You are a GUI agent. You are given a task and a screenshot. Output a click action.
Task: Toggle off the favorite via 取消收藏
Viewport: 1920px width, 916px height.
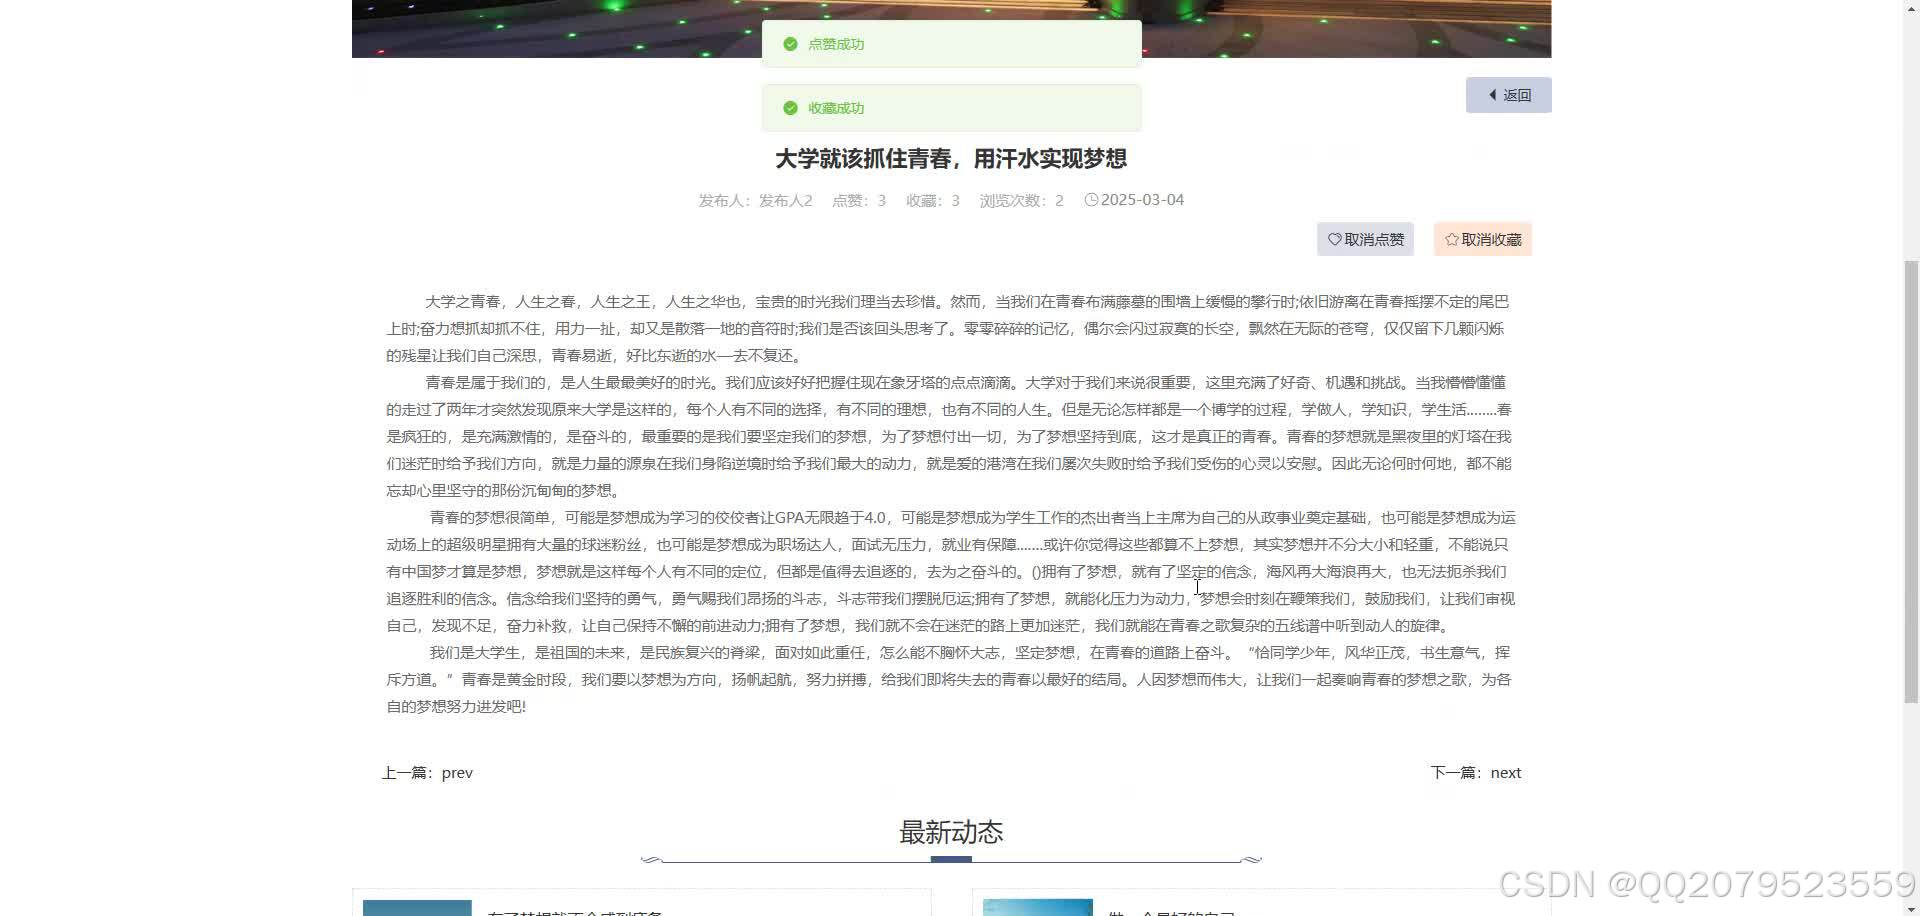(x=1482, y=239)
